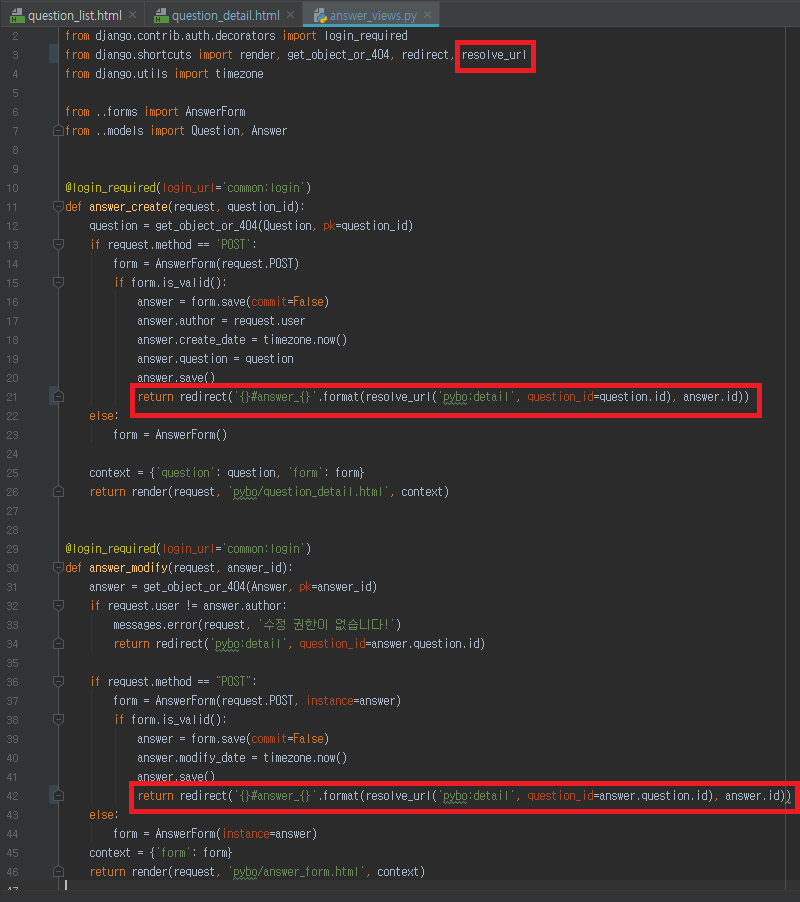Click 'pybo/answer_form.html' string
The image size is (800, 902).
[x=298, y=872]
